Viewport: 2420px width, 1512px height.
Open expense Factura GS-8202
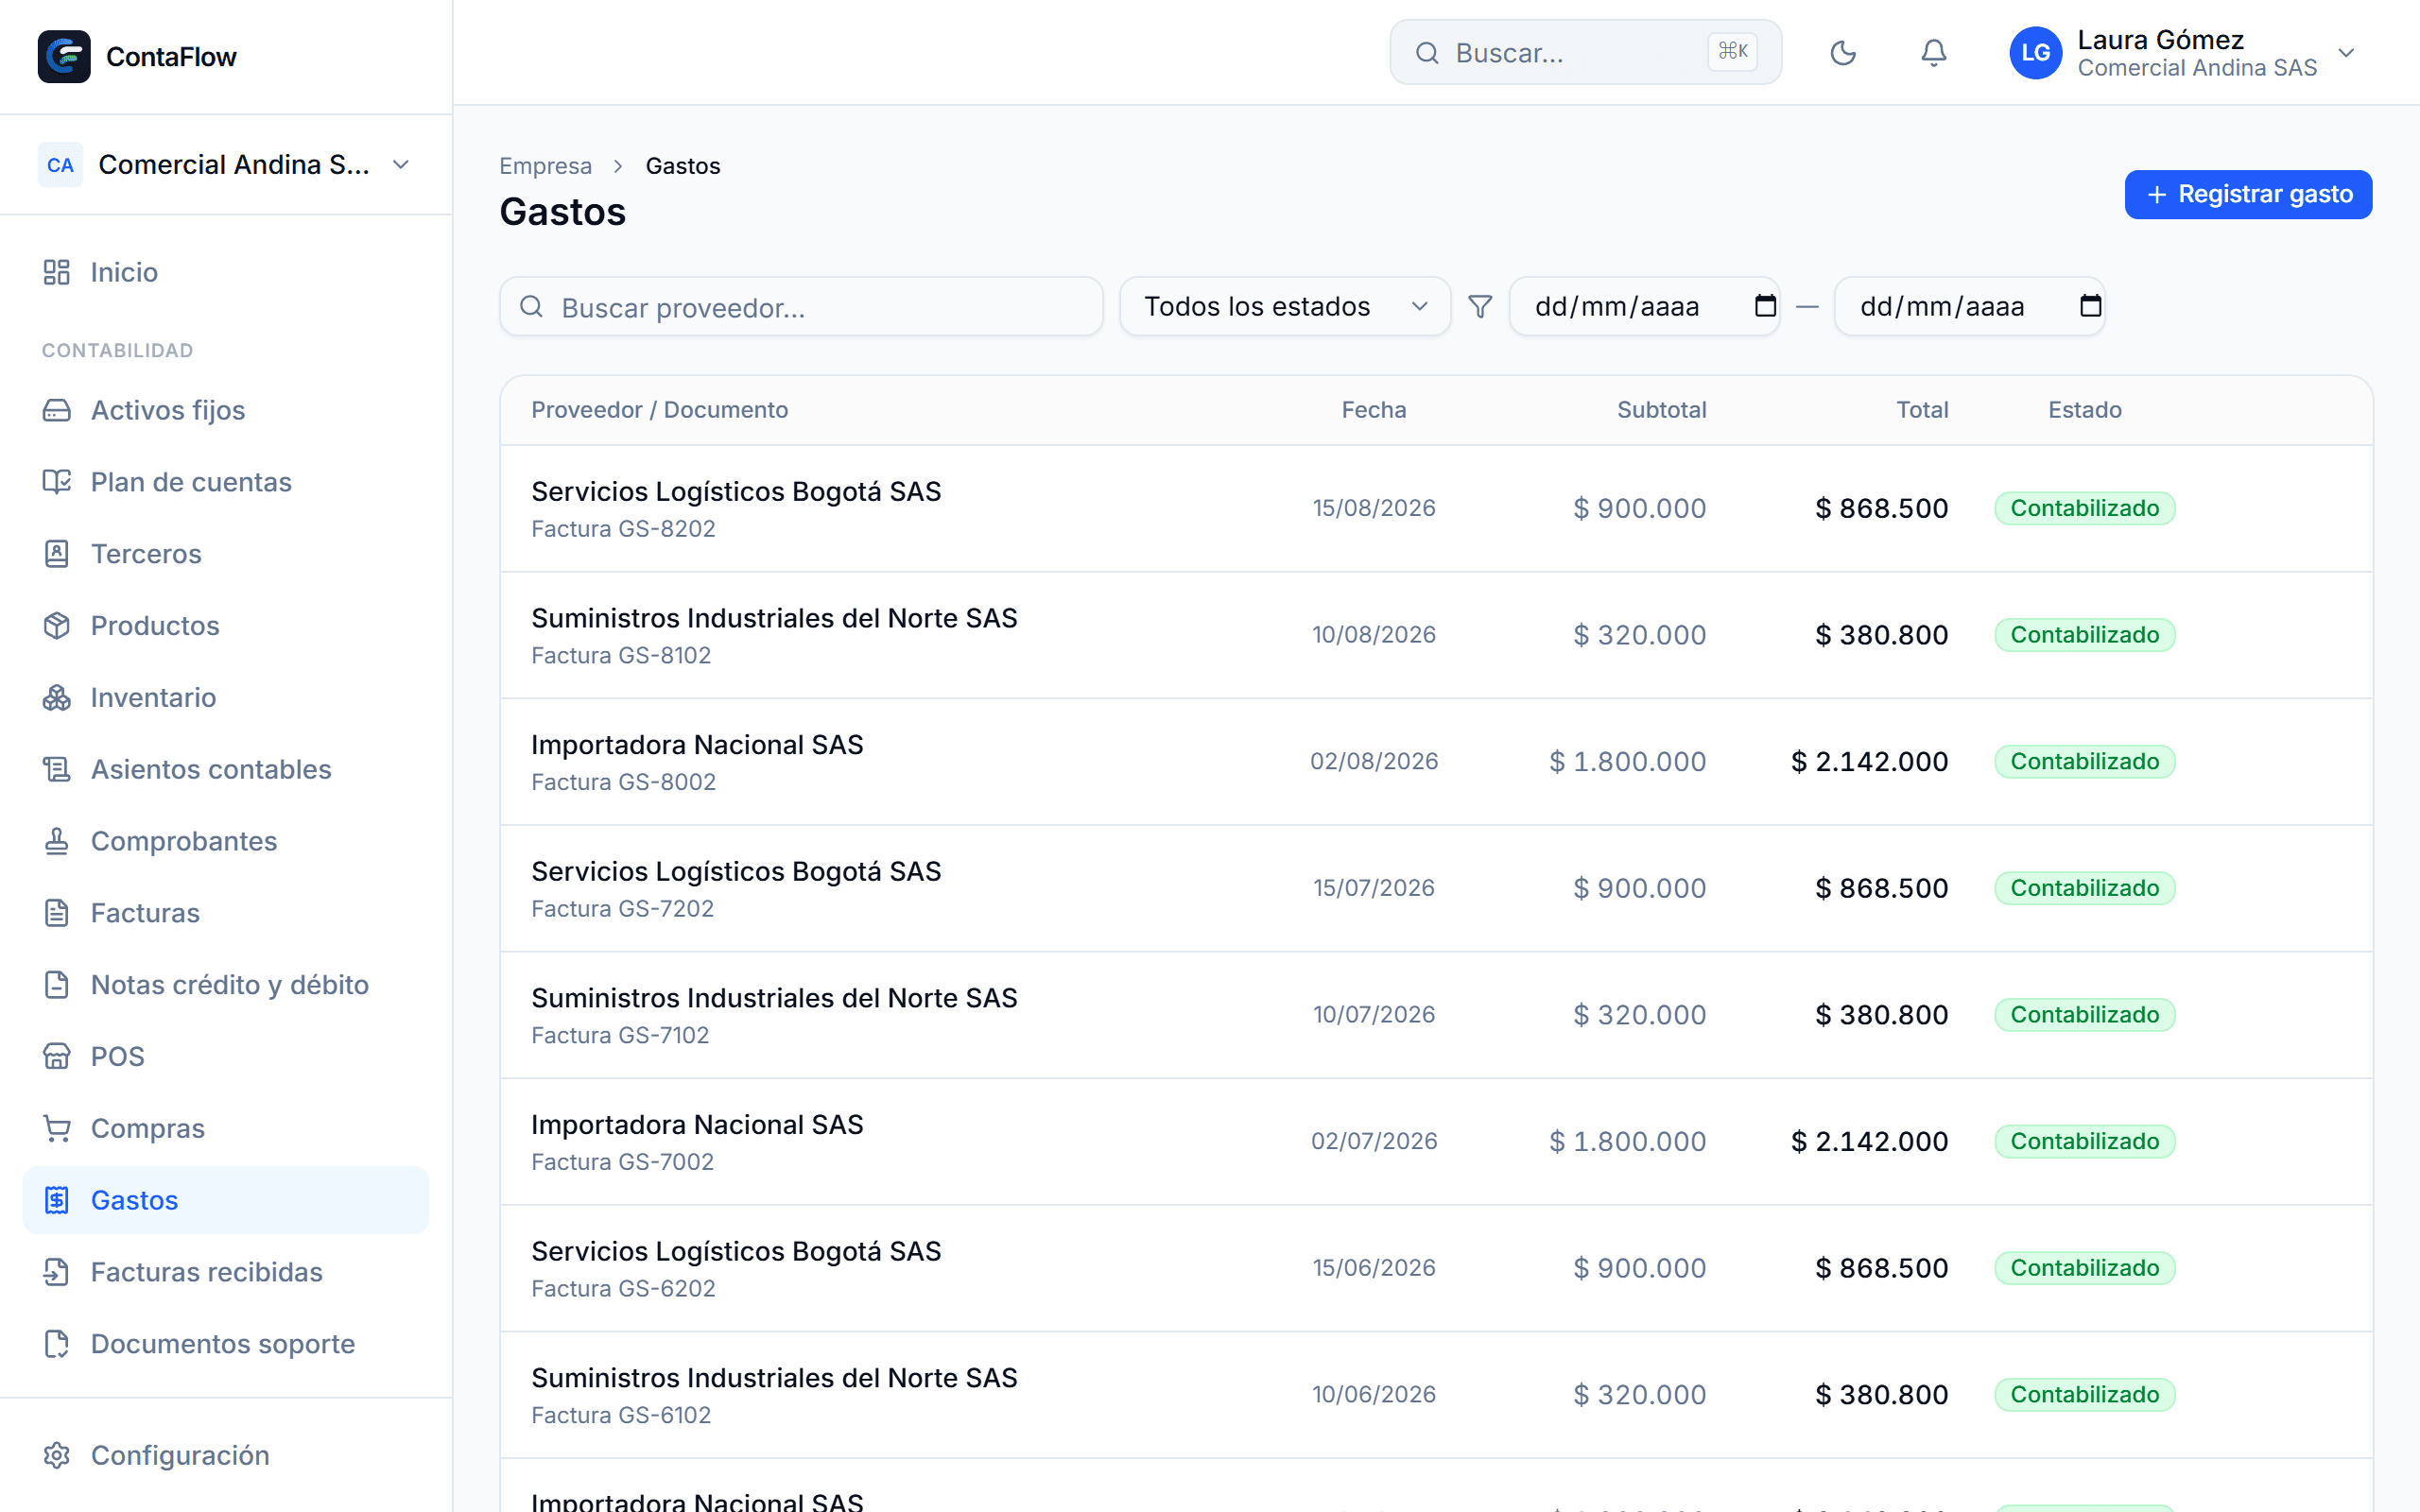point(1436,509)
